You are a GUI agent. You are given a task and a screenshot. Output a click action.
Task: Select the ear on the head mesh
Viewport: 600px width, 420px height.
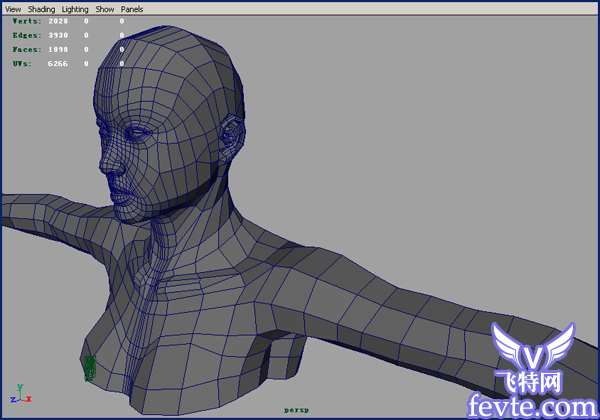click(x=232, y=137)
